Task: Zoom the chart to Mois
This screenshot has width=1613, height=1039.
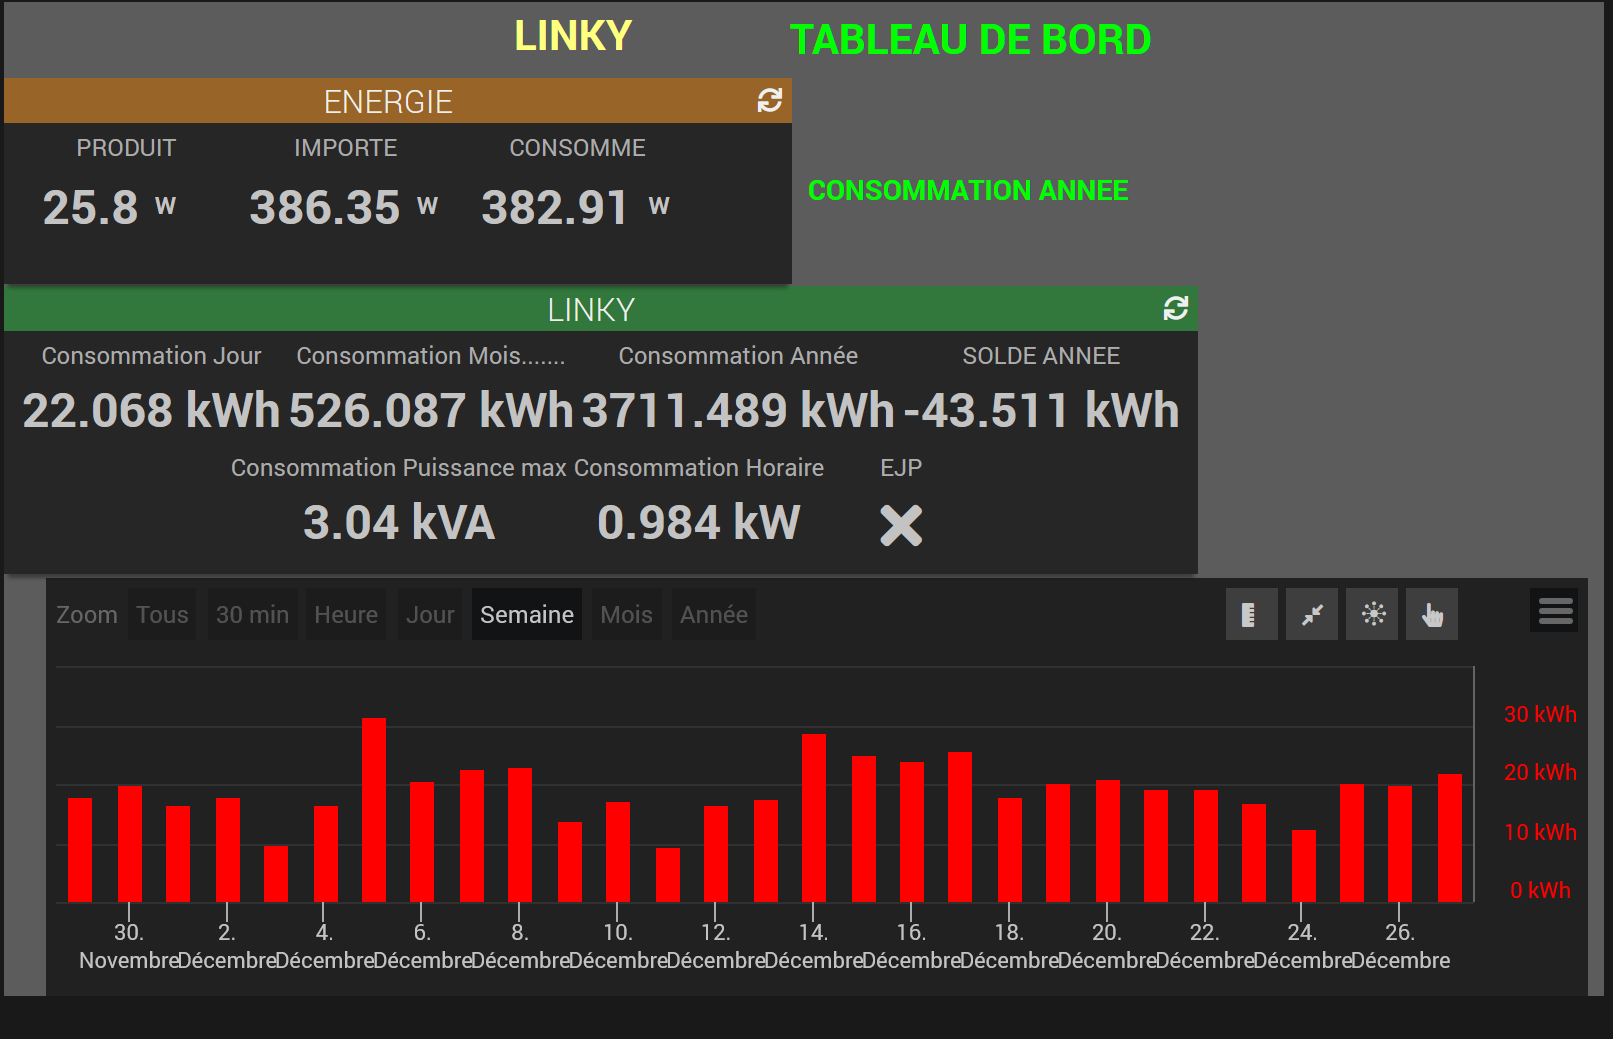Action: coord(626,614)
